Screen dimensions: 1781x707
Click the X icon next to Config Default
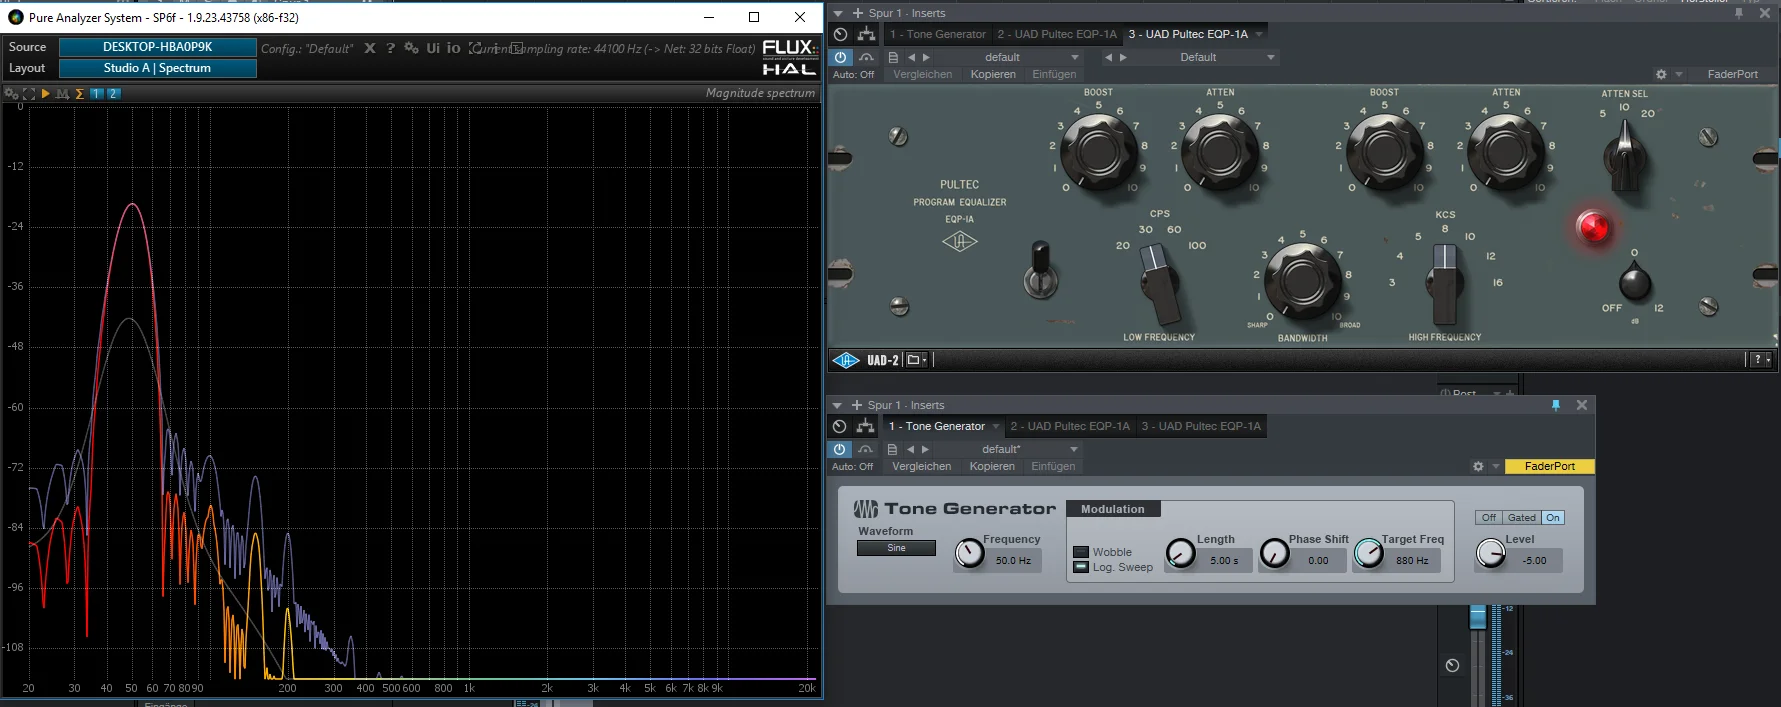tap(370, 48)
